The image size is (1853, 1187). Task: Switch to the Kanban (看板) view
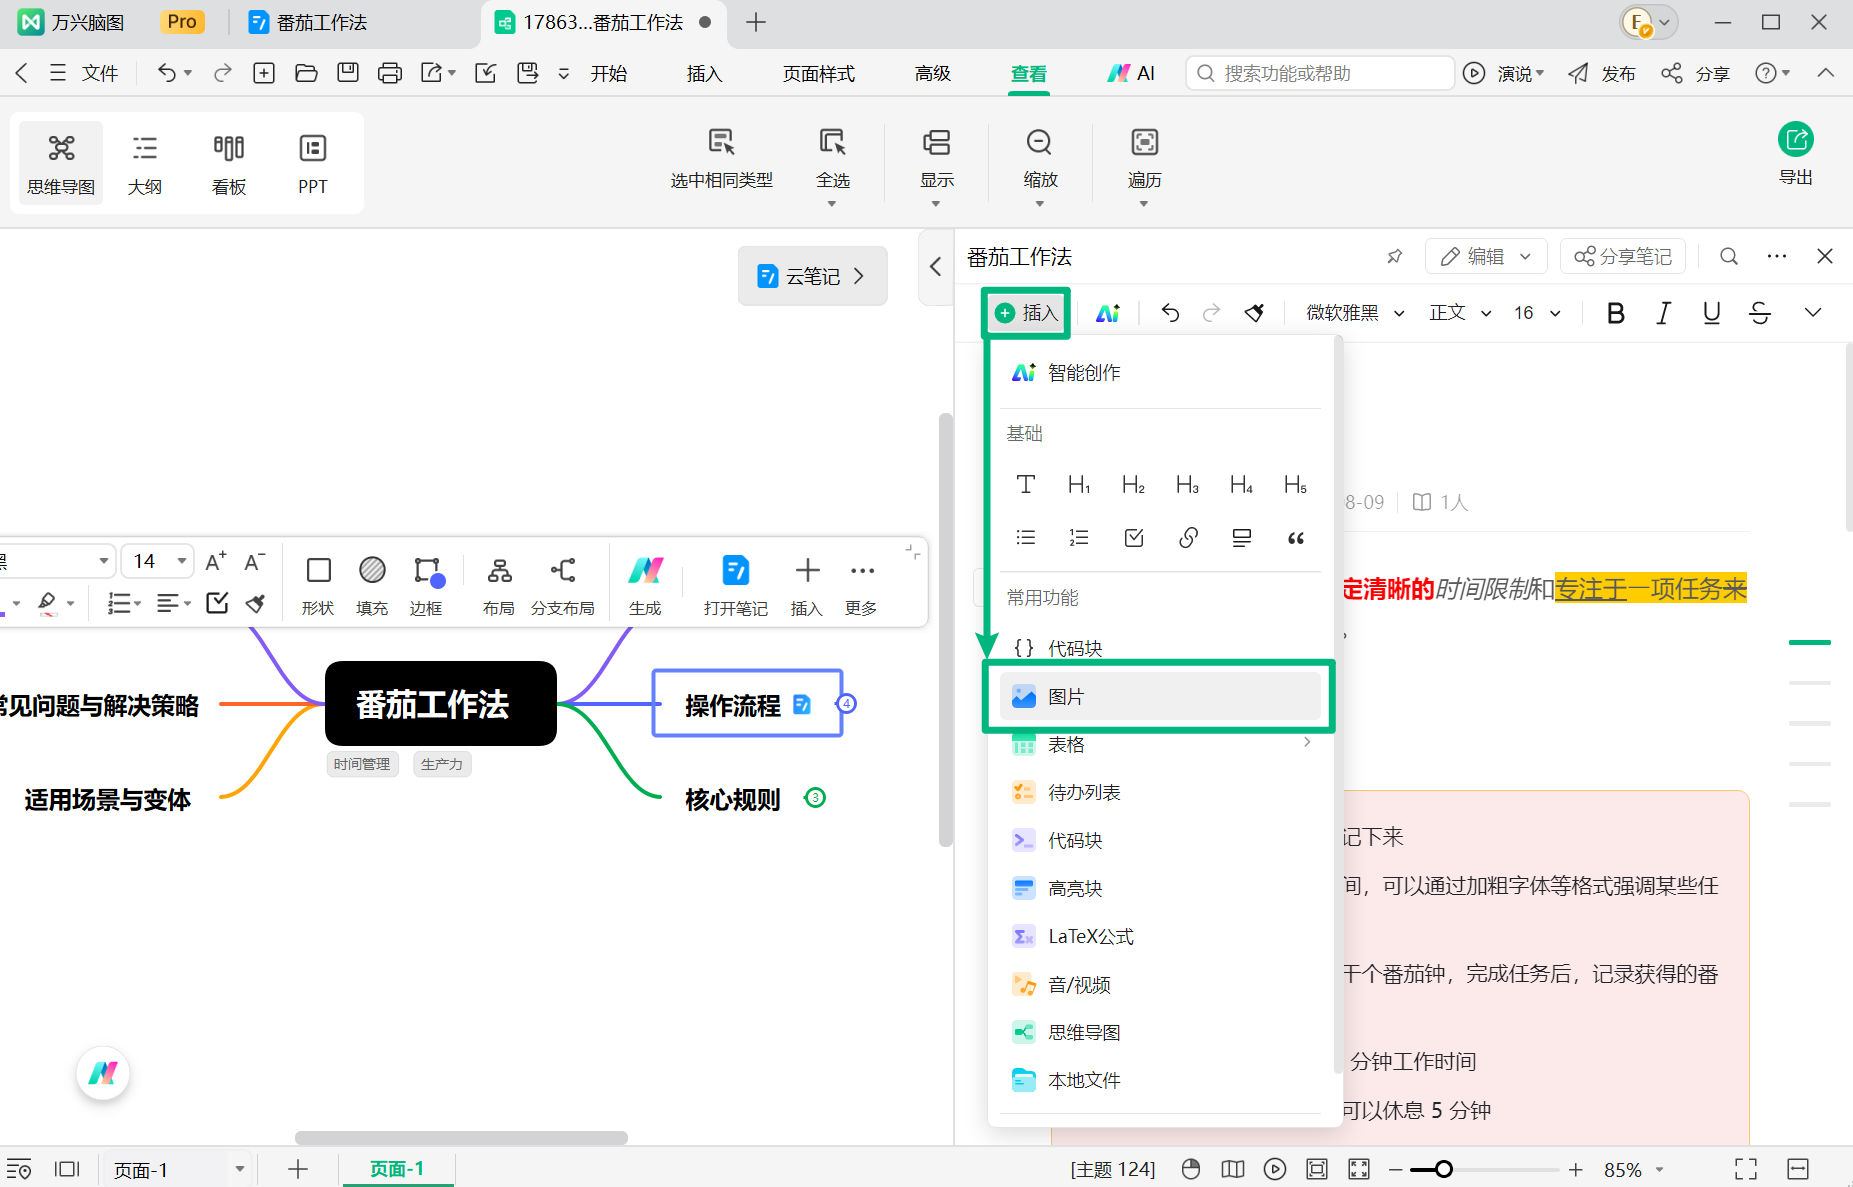pyautogui.click(x=229, y=164)
